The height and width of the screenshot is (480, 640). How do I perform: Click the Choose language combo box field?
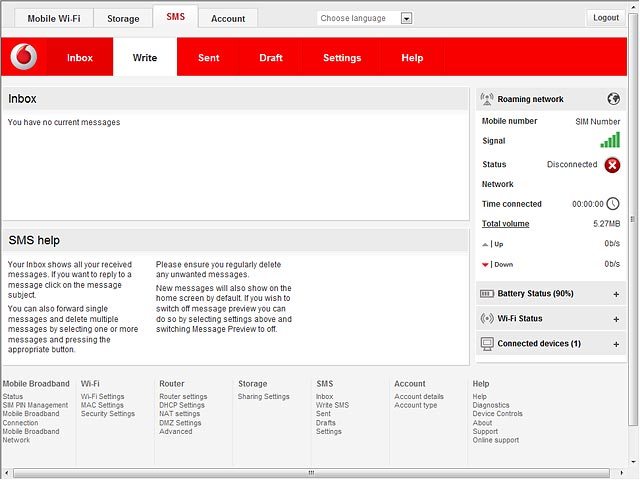pos(364,18)
